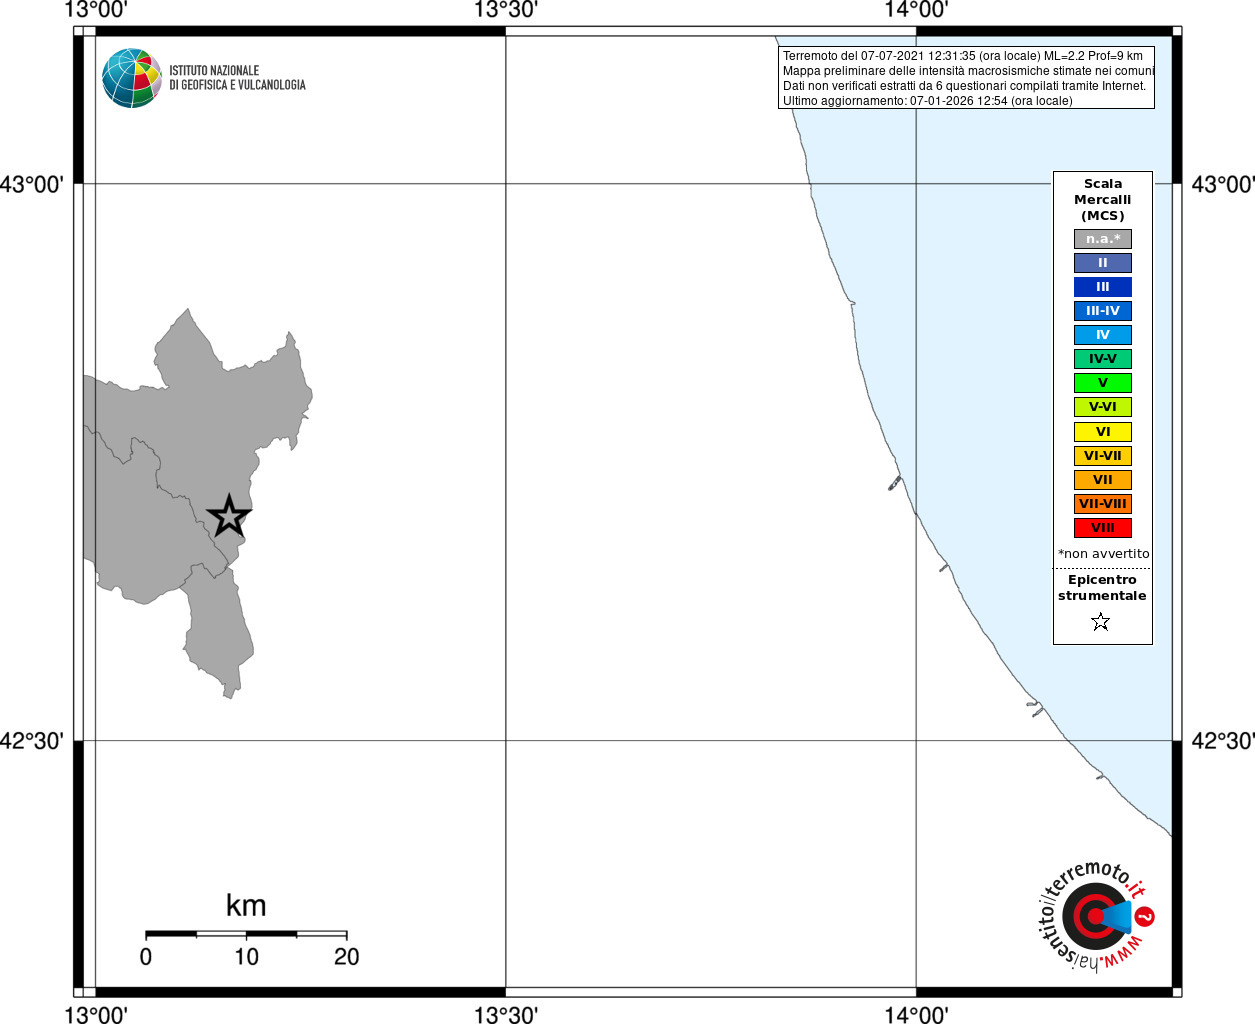
Task: Click the 'Mappa preliminare delle intensità' line
Action: (968, 71)
